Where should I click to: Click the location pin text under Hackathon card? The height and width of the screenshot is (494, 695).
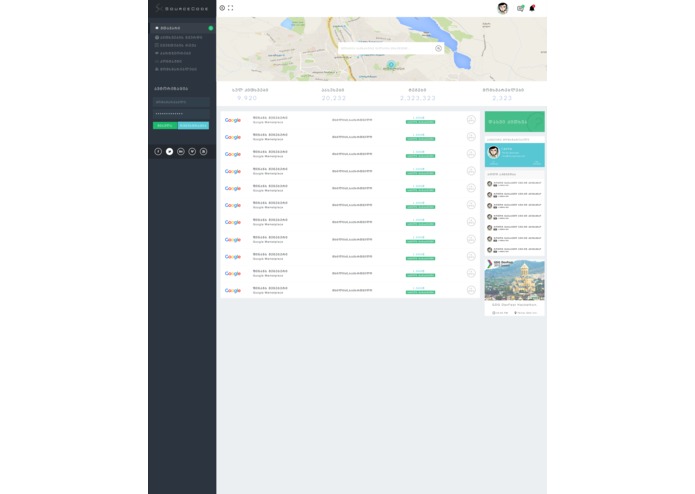click(525, 313)
